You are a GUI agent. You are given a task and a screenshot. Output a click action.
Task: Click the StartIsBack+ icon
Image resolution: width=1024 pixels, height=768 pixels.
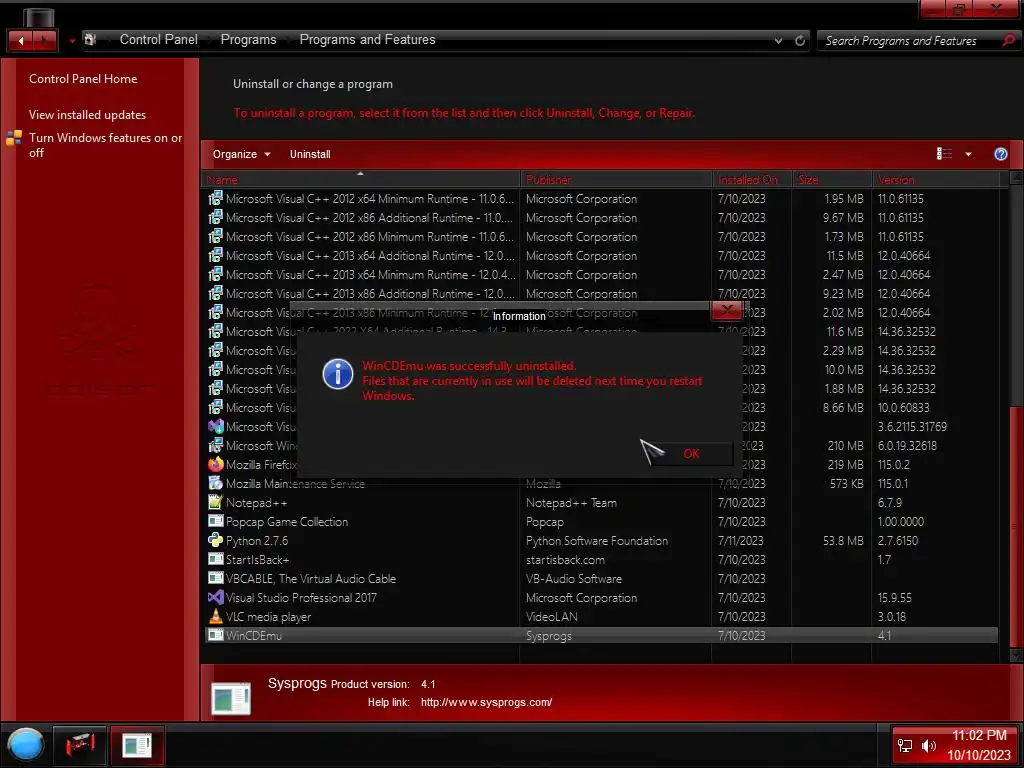click(x=216, y=559)
